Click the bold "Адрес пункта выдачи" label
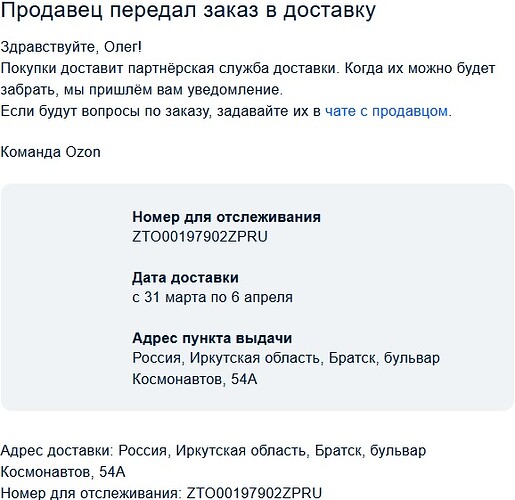 212,338
